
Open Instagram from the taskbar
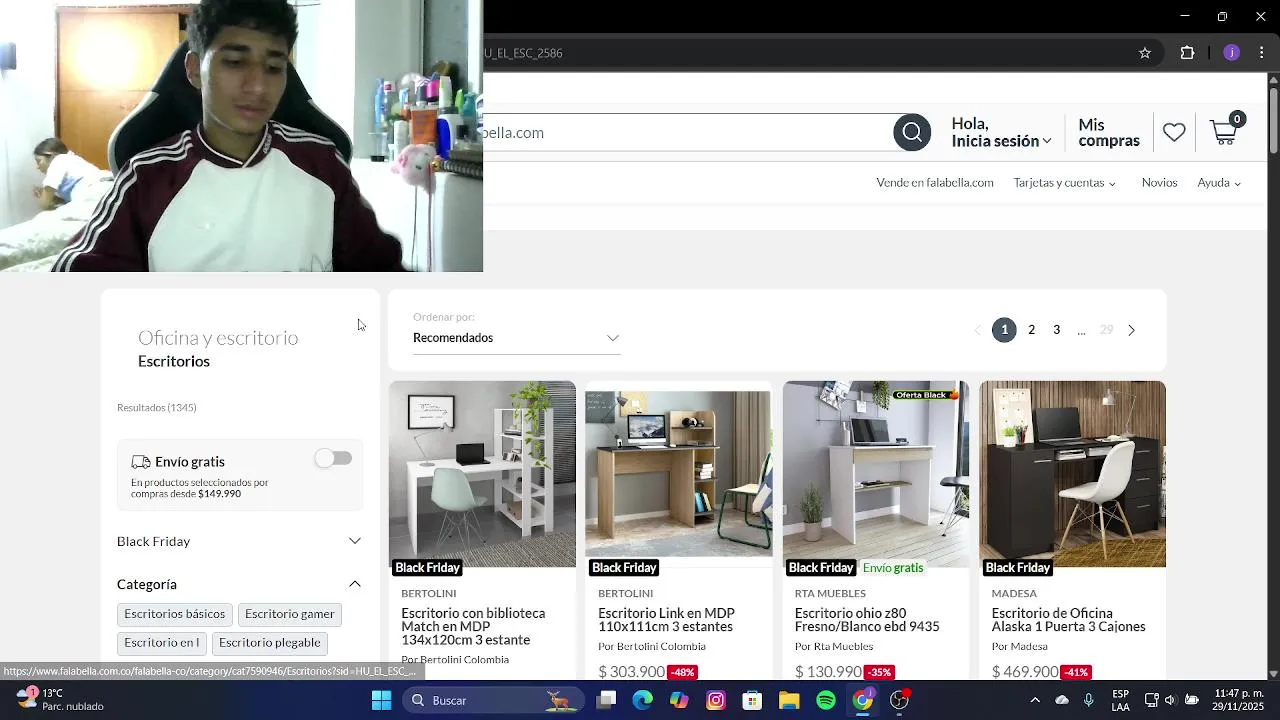pos(716,700)
